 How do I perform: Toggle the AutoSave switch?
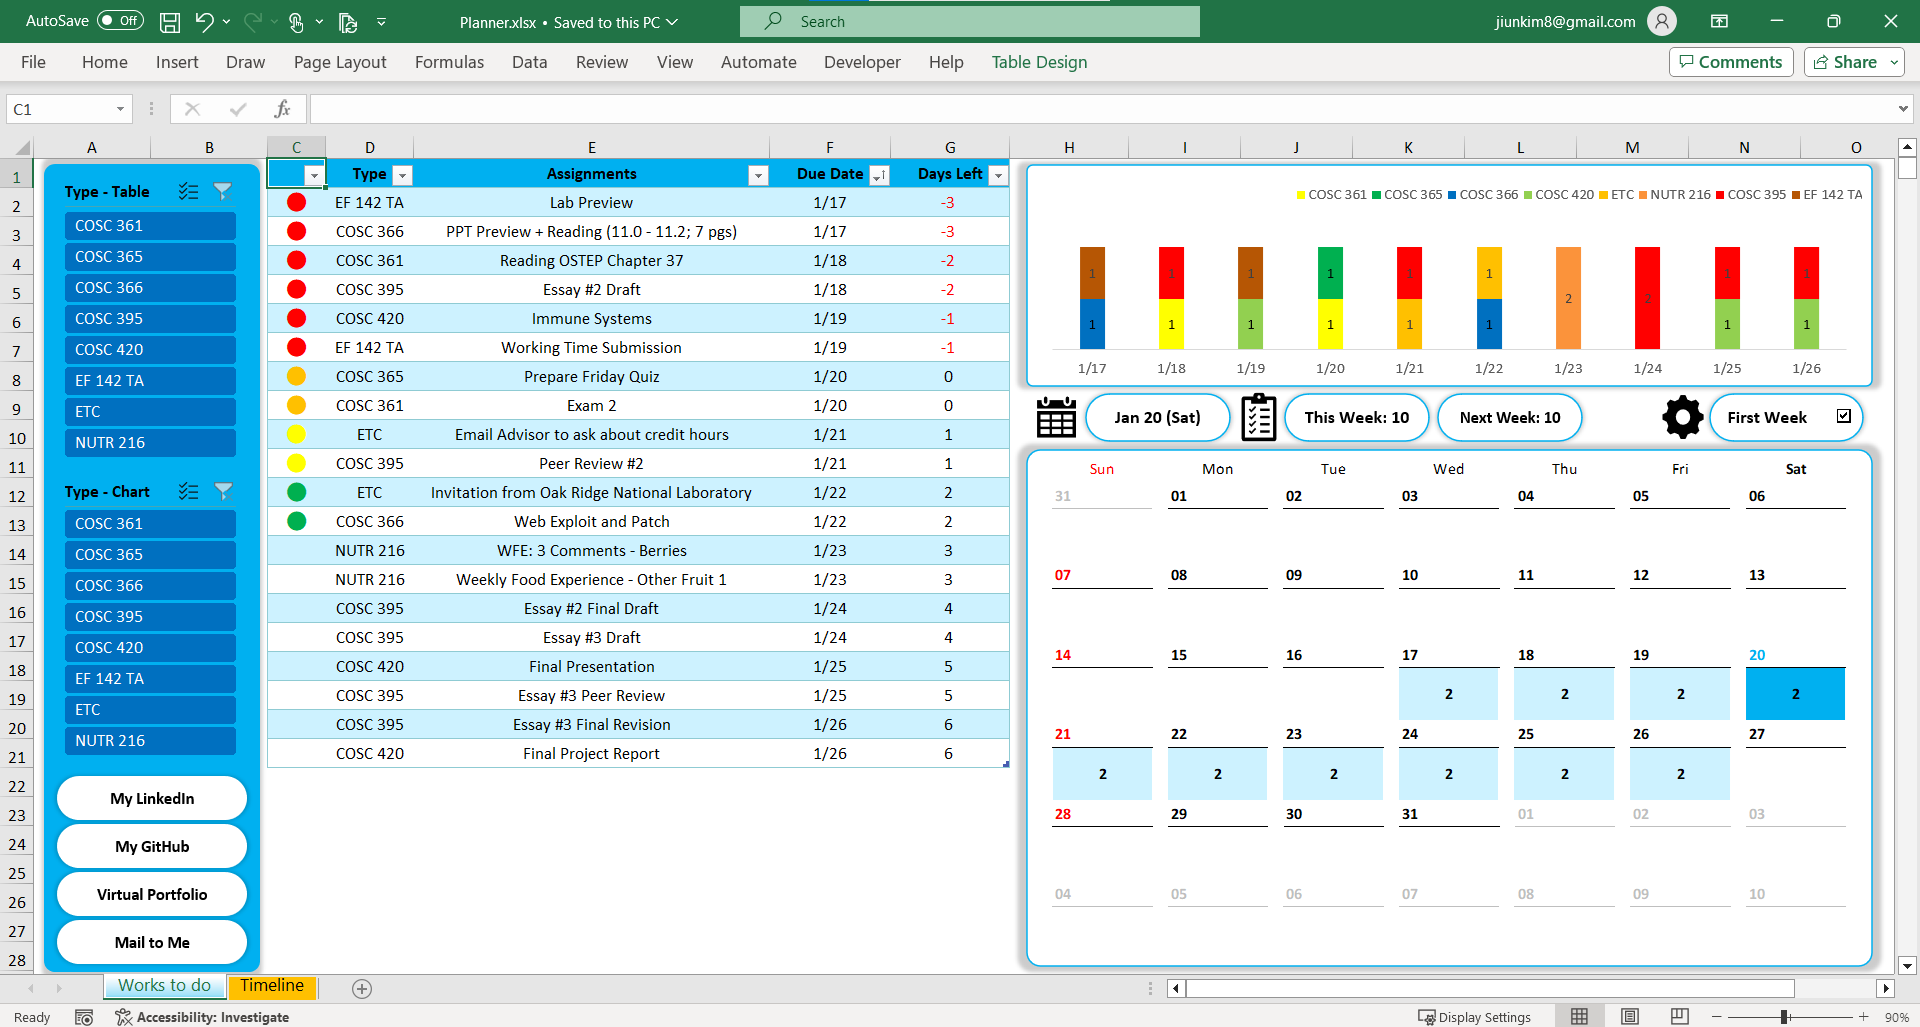tap(120, 21)
